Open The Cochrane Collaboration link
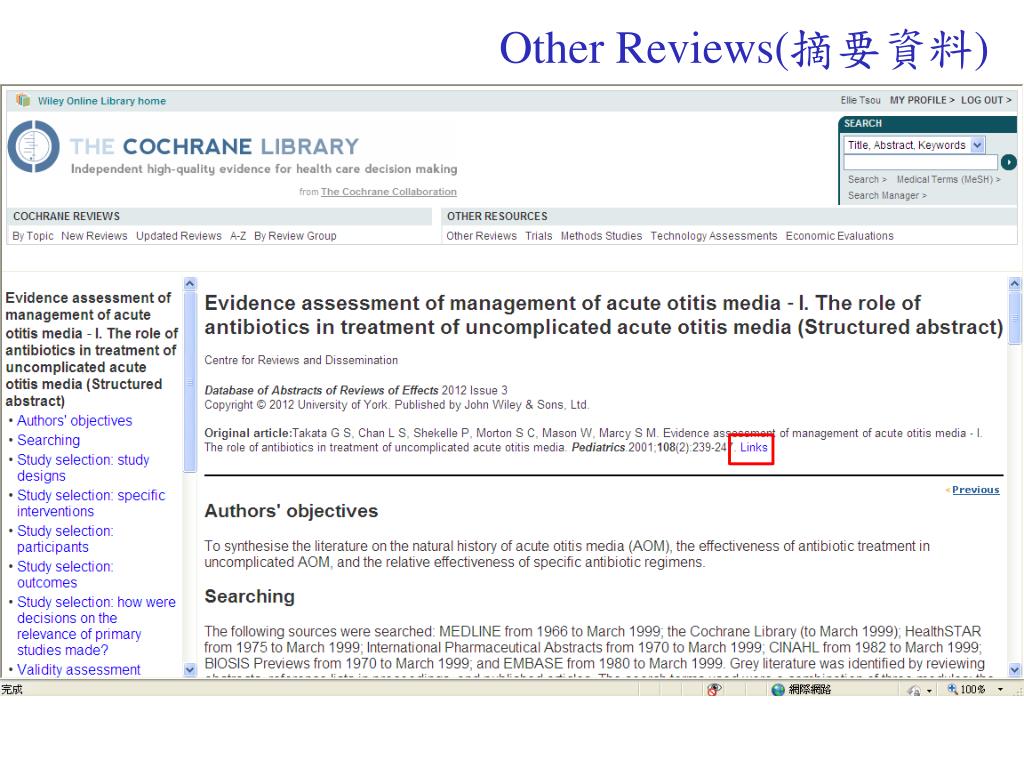Viewport: 1024px width, 768px height. [x=389, y=191]
